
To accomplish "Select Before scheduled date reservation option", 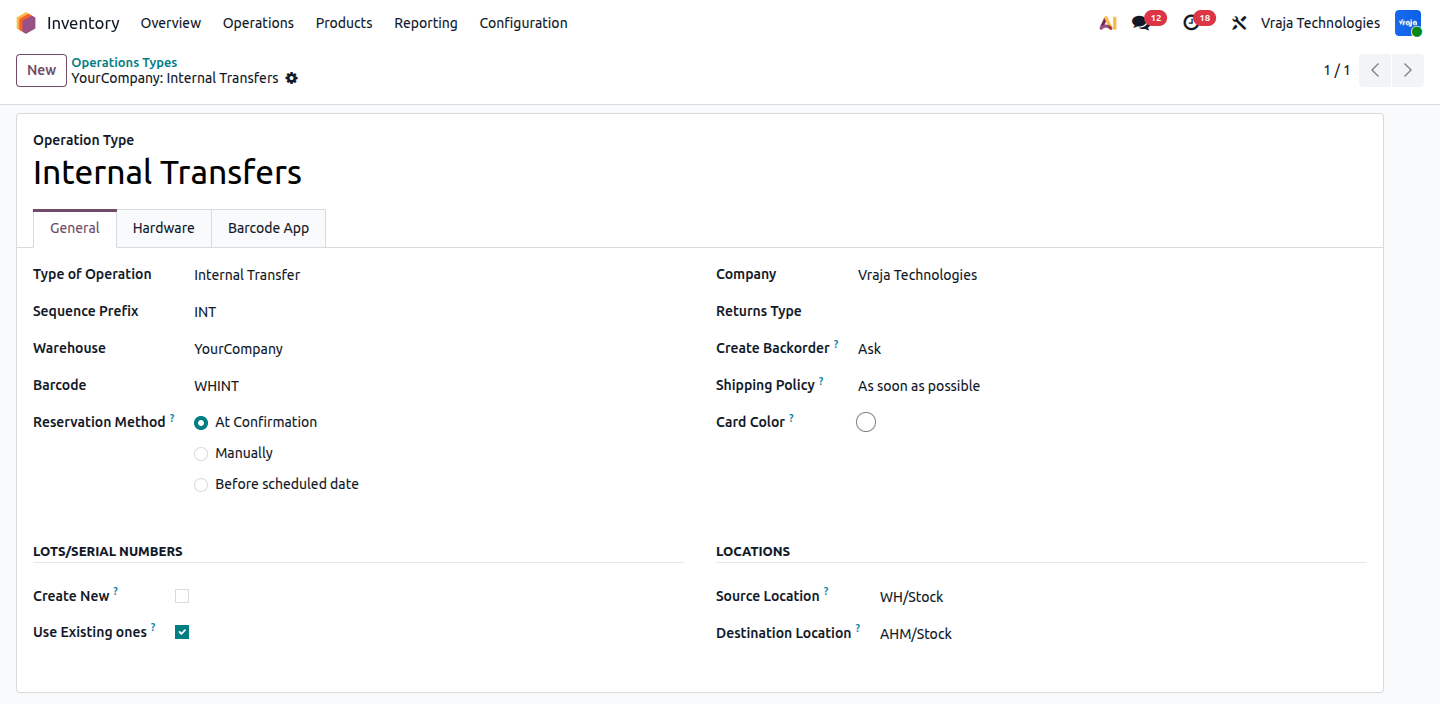I will pos(201,485).
